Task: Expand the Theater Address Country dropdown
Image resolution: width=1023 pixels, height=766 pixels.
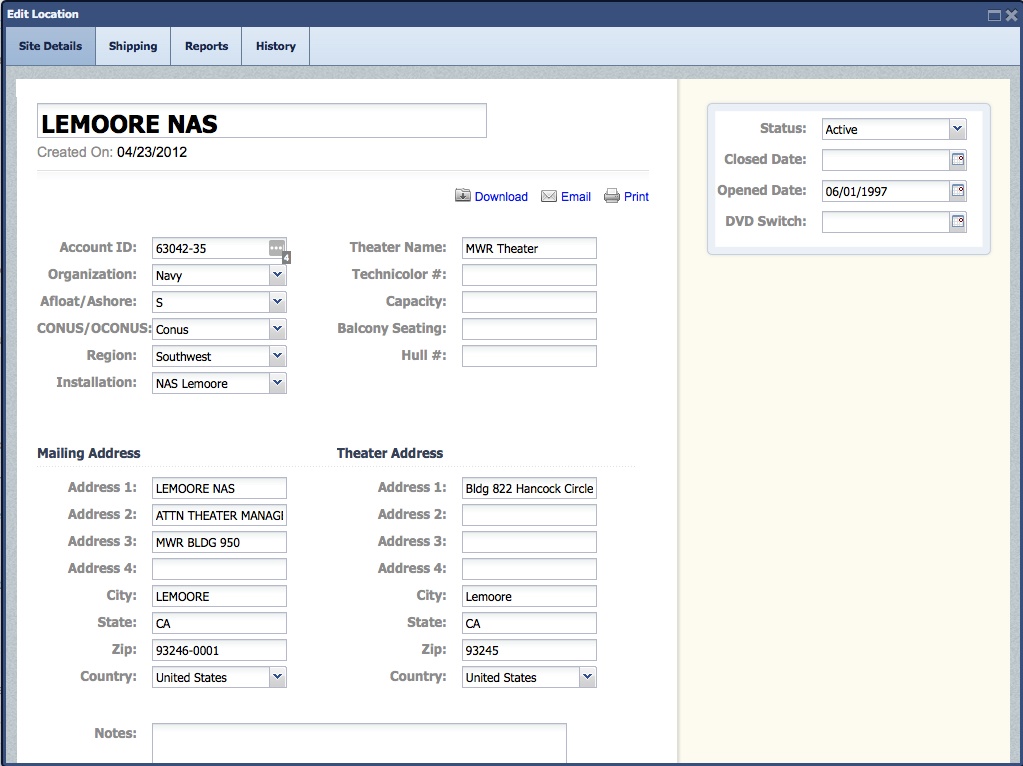Action: point(587,677)
